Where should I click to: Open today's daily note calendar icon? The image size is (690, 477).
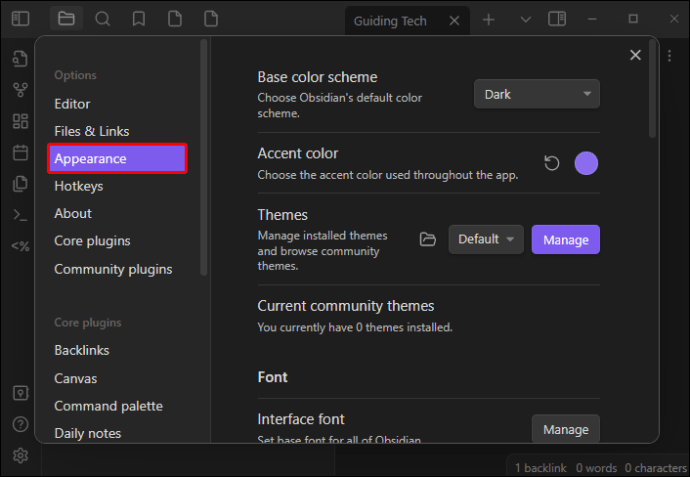[x=20, y=153]
